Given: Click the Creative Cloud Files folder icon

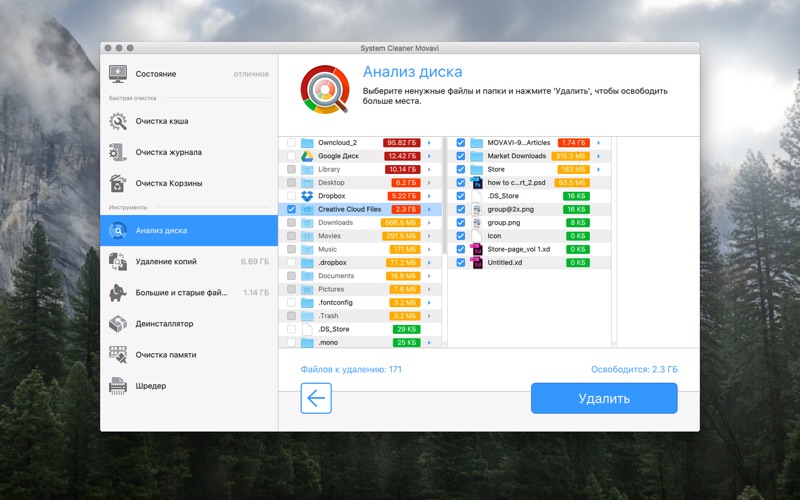Looking at the screenshot, I should coord(307,209).
